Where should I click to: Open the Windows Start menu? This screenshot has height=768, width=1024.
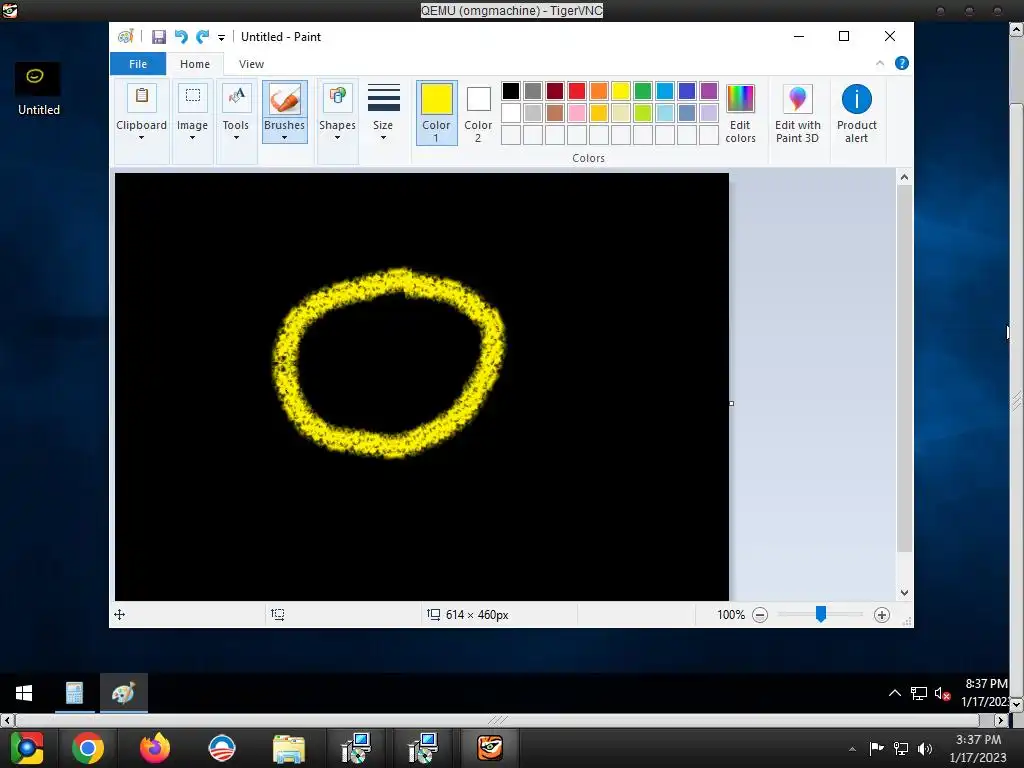coord(24,693)
